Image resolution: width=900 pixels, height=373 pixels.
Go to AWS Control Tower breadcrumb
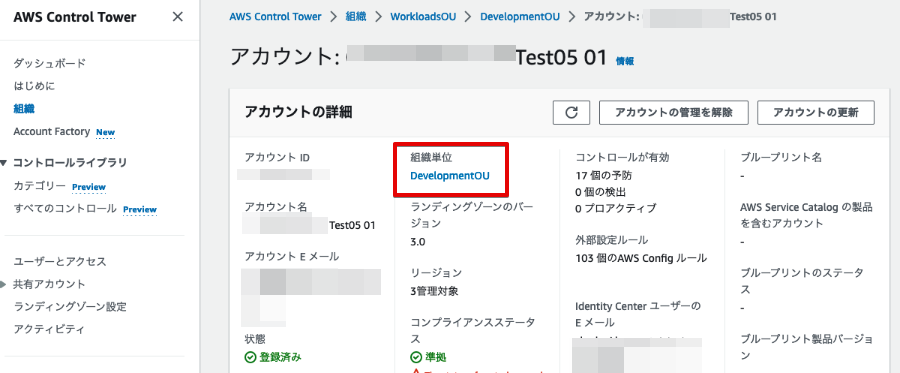click(x=276, y=17)
